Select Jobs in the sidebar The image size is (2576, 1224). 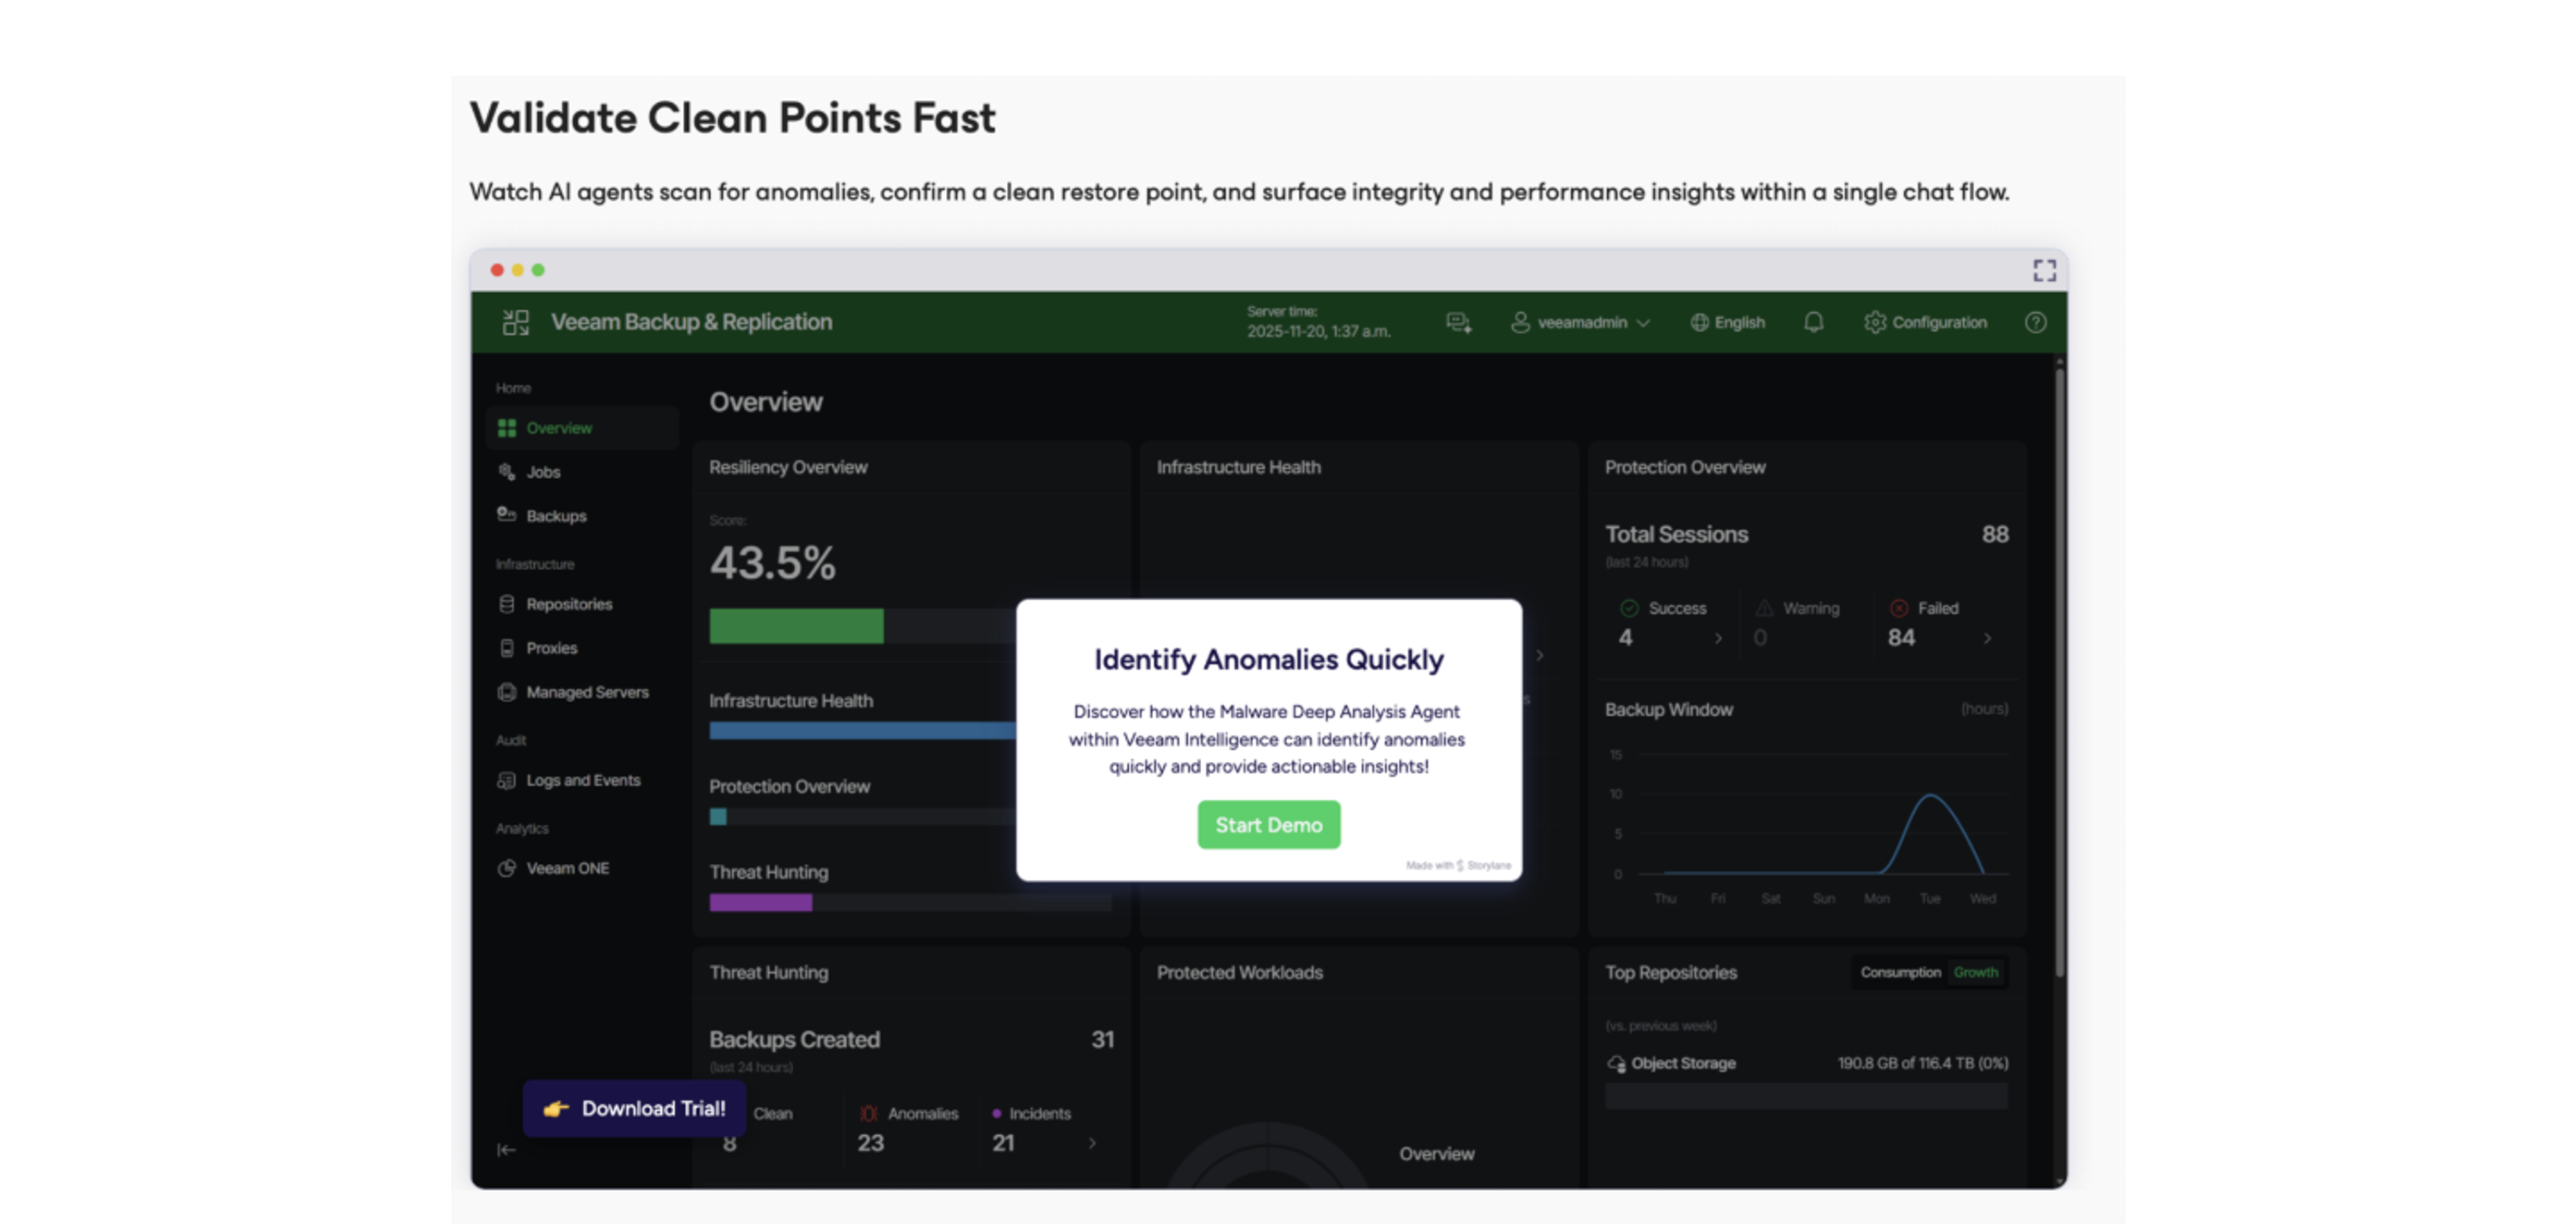(543, 472)
